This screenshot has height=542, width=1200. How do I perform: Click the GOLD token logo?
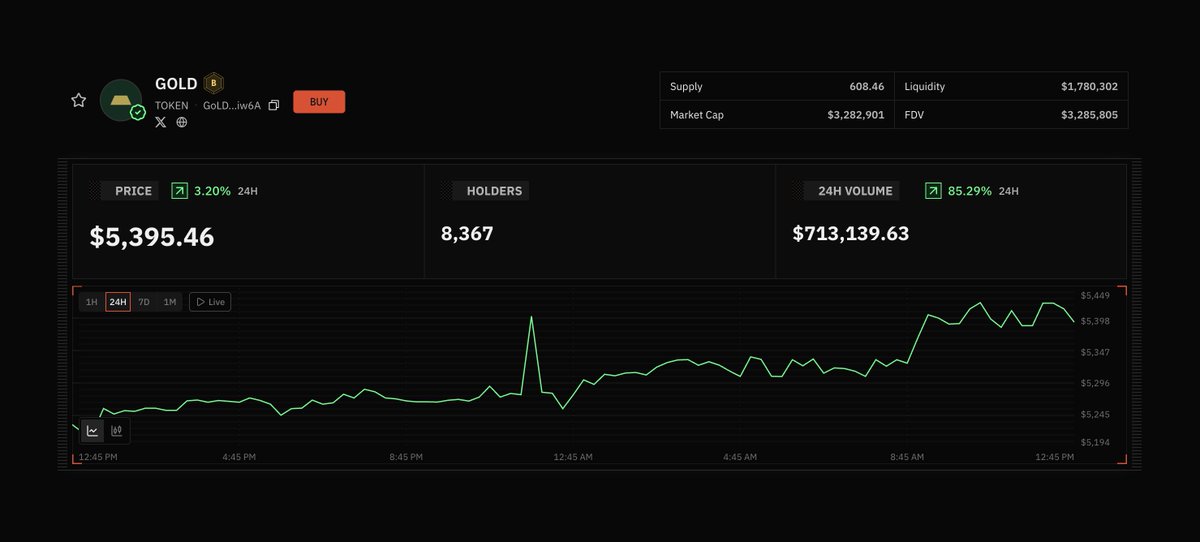tap(120, 100)
